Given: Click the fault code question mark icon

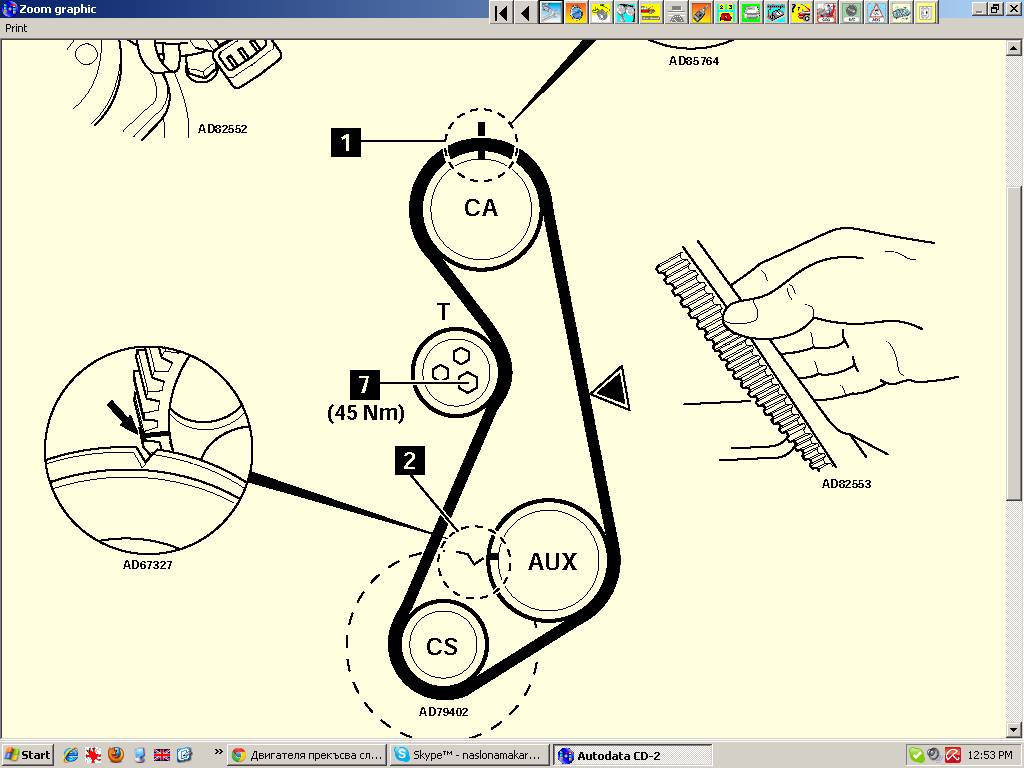Looking at the screenshot, I should (801, 12).
